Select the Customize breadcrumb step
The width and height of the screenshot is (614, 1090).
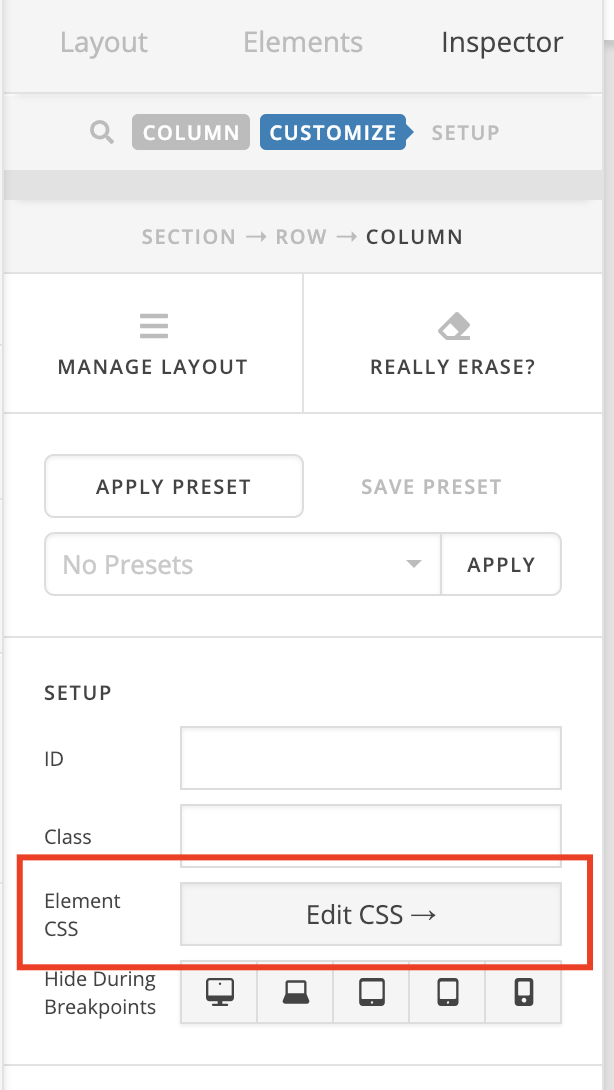(333, 133)
